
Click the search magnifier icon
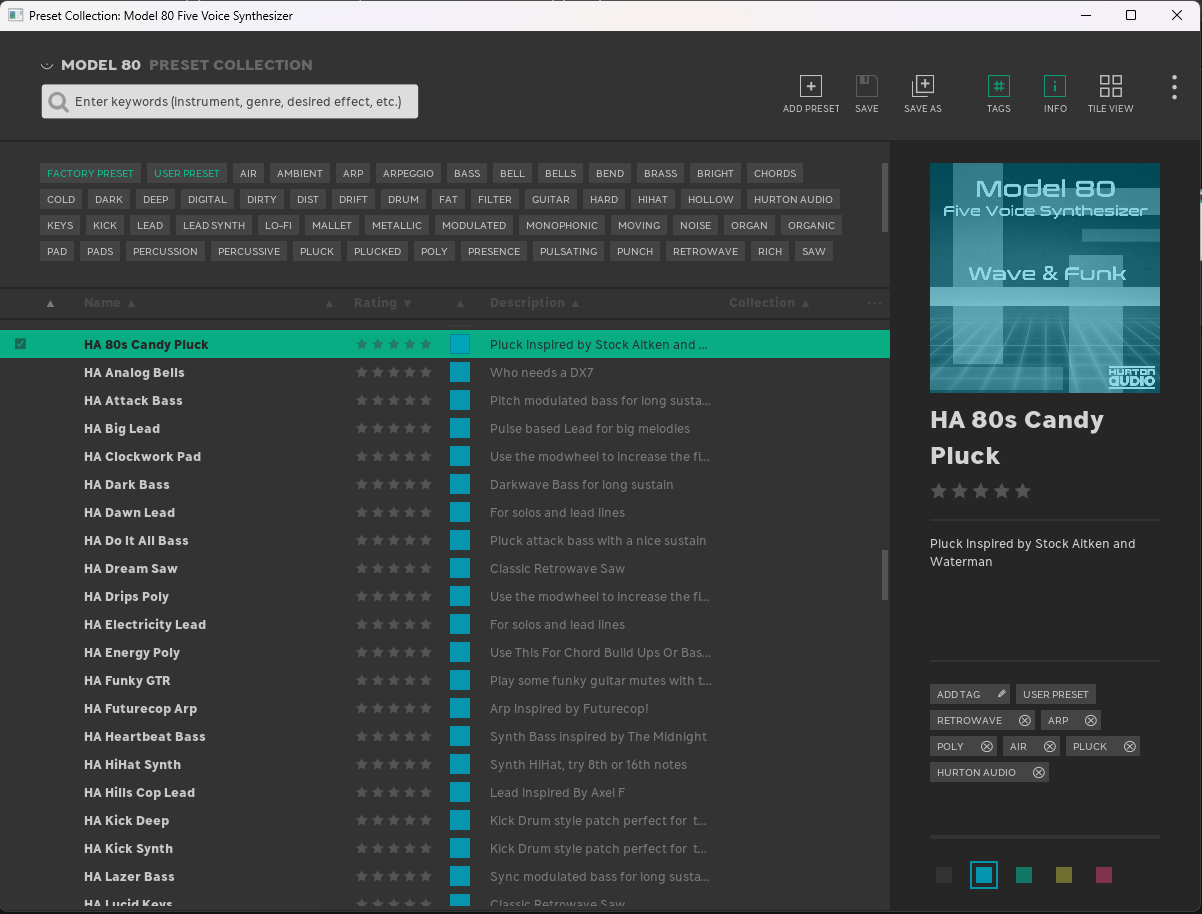coord(59,102)
